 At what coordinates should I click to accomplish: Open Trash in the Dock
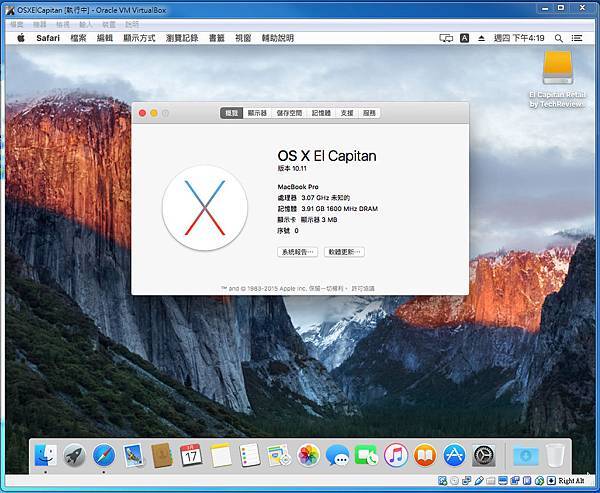(x=554, y=455)
